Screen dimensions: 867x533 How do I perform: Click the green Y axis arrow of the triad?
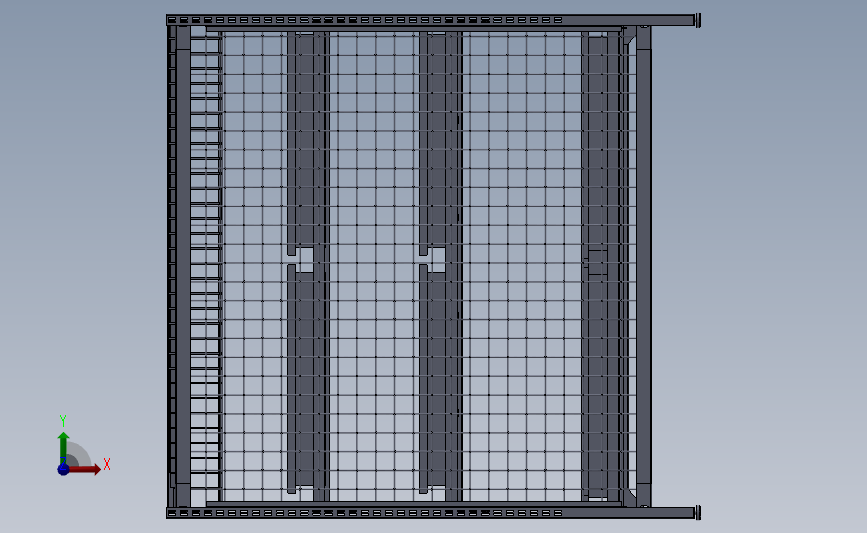click(64, 448)
